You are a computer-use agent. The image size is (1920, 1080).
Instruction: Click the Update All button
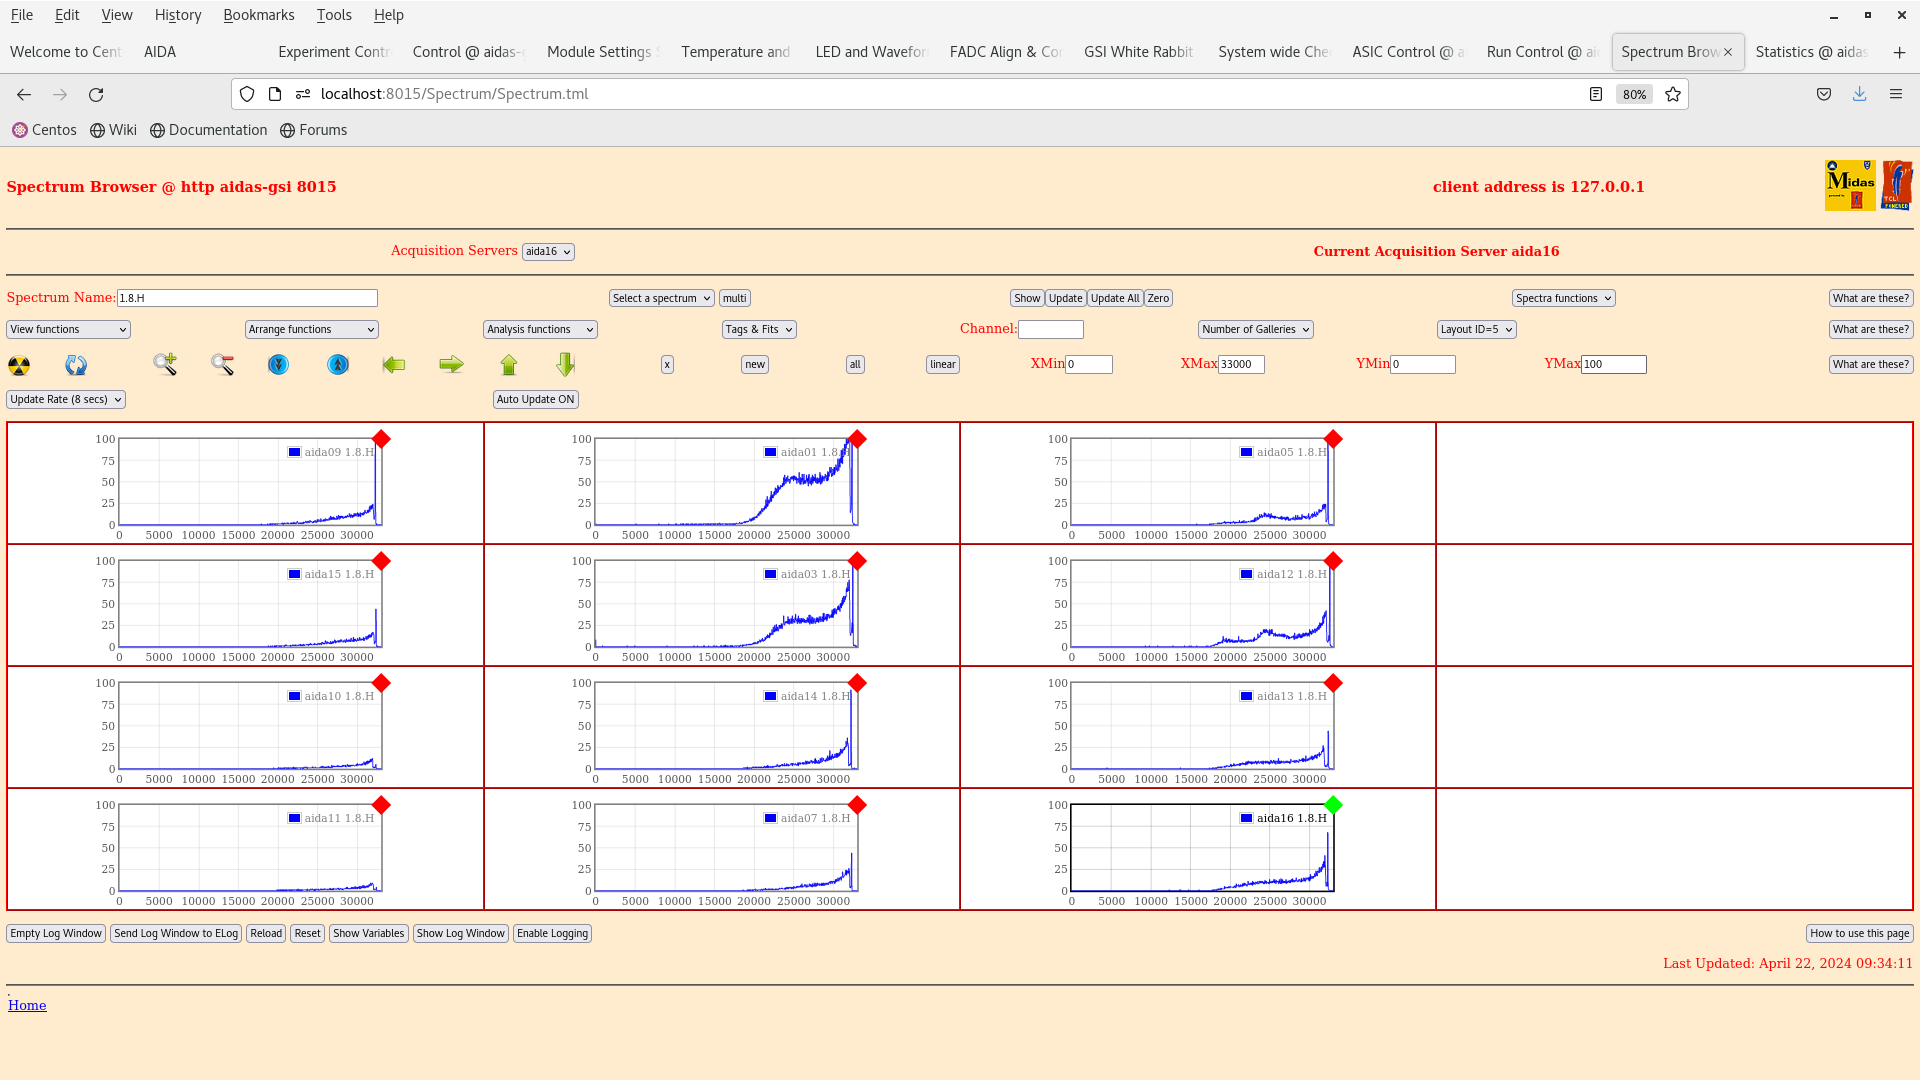coord(1115,298)
